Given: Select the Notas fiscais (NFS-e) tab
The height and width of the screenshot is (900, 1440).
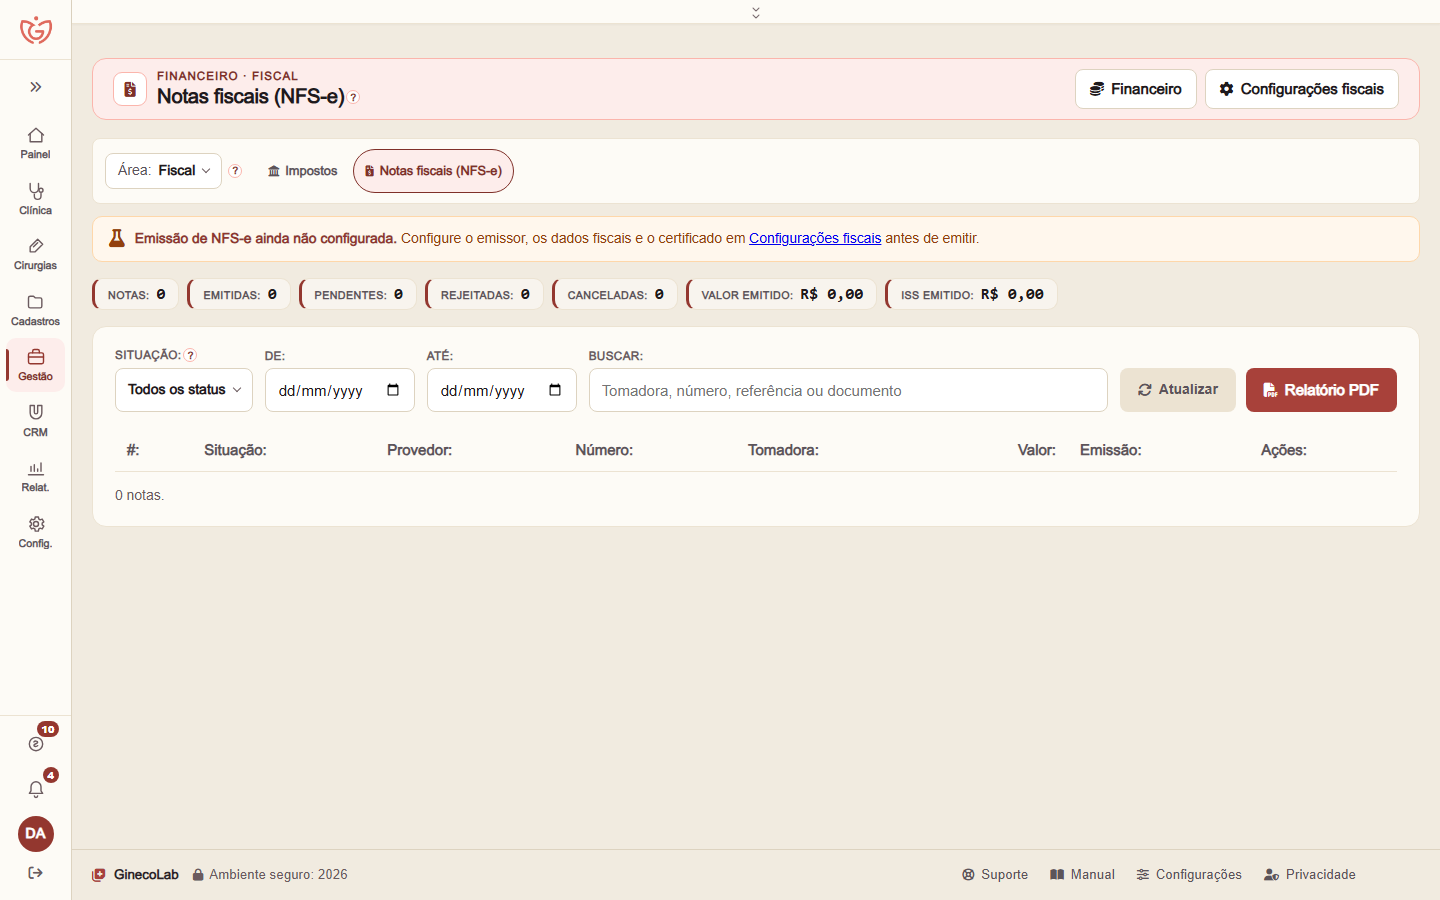Looking at the screenshot, I should pyautogui.click(x=433, y=171).
